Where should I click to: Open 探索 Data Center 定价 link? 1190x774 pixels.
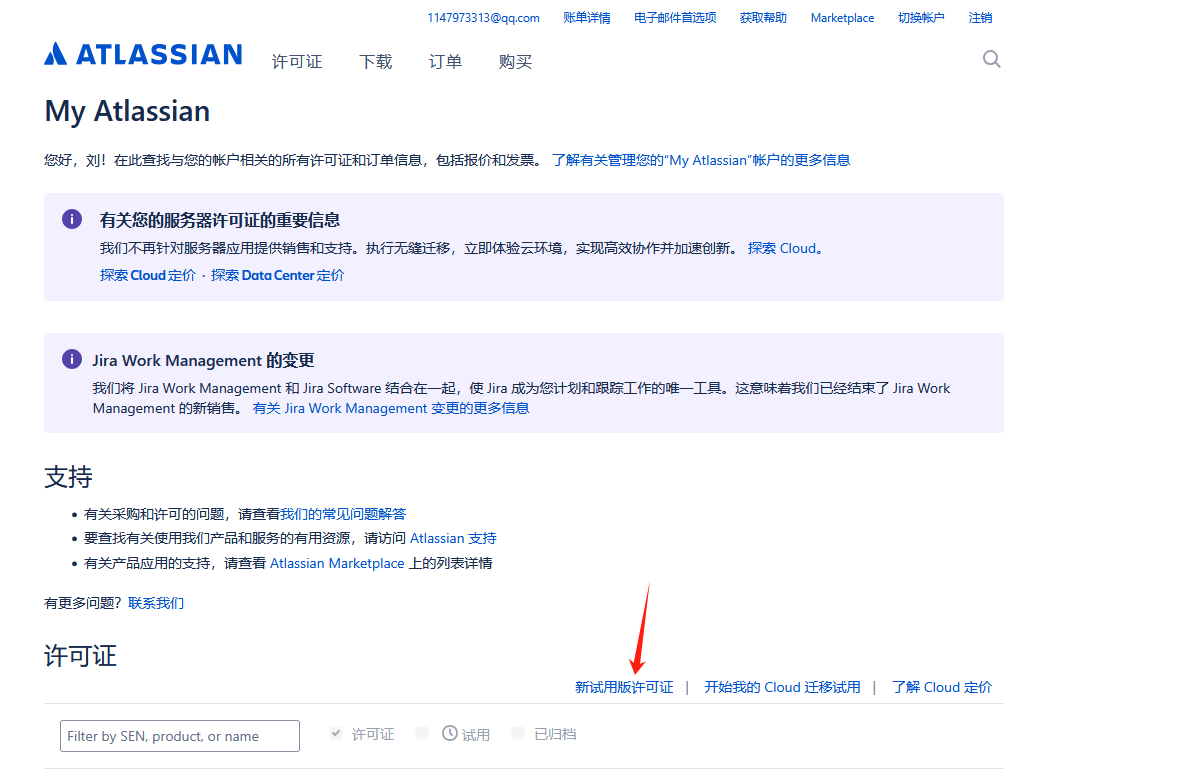[277, 275]
